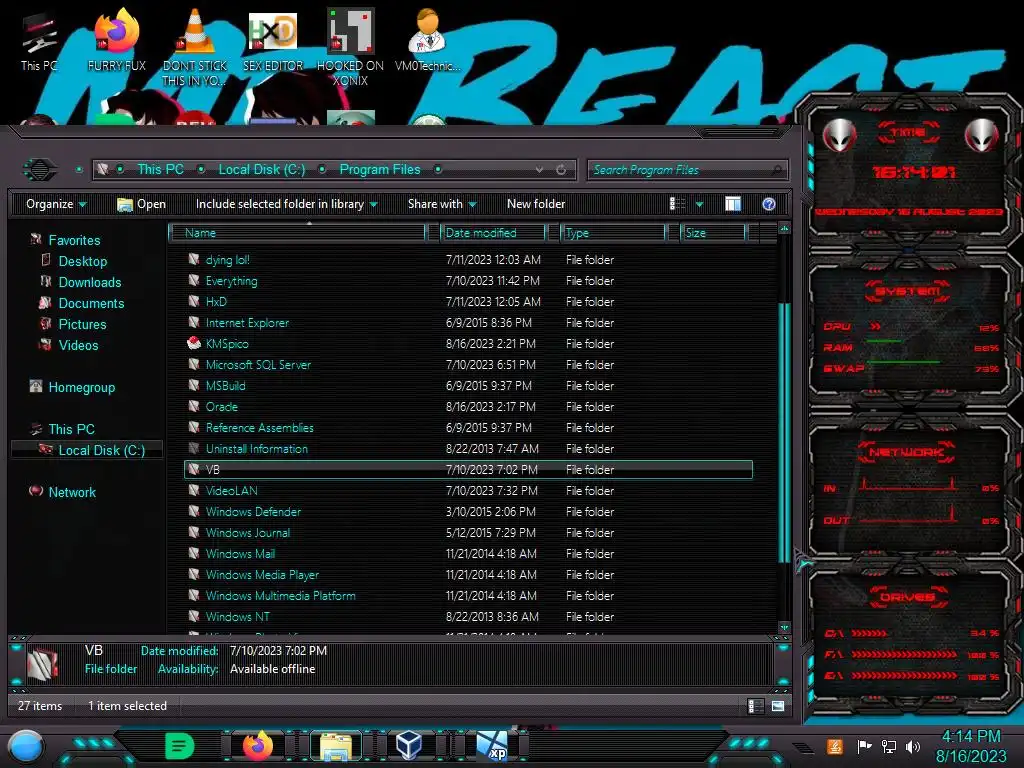Select the Everything folder

(x=231, y=281)
